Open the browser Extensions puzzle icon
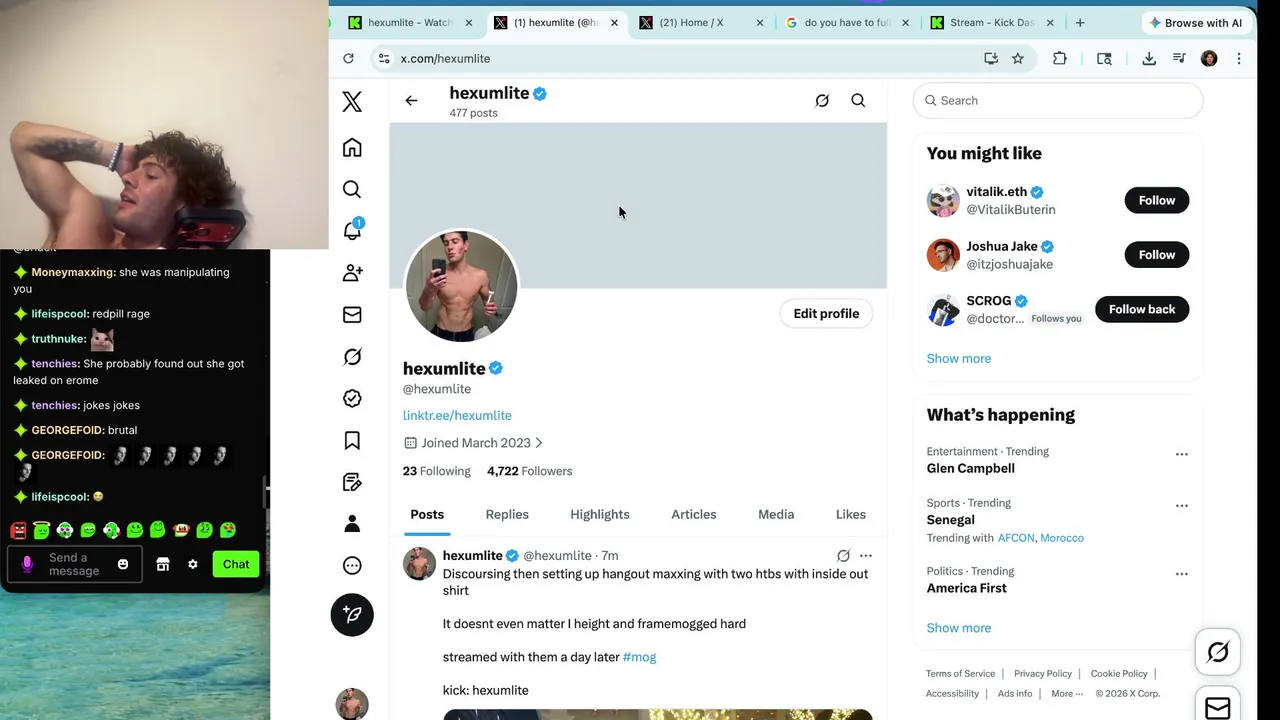The height and width of the screenshot is (720, 1280). tap(1060, 59)
